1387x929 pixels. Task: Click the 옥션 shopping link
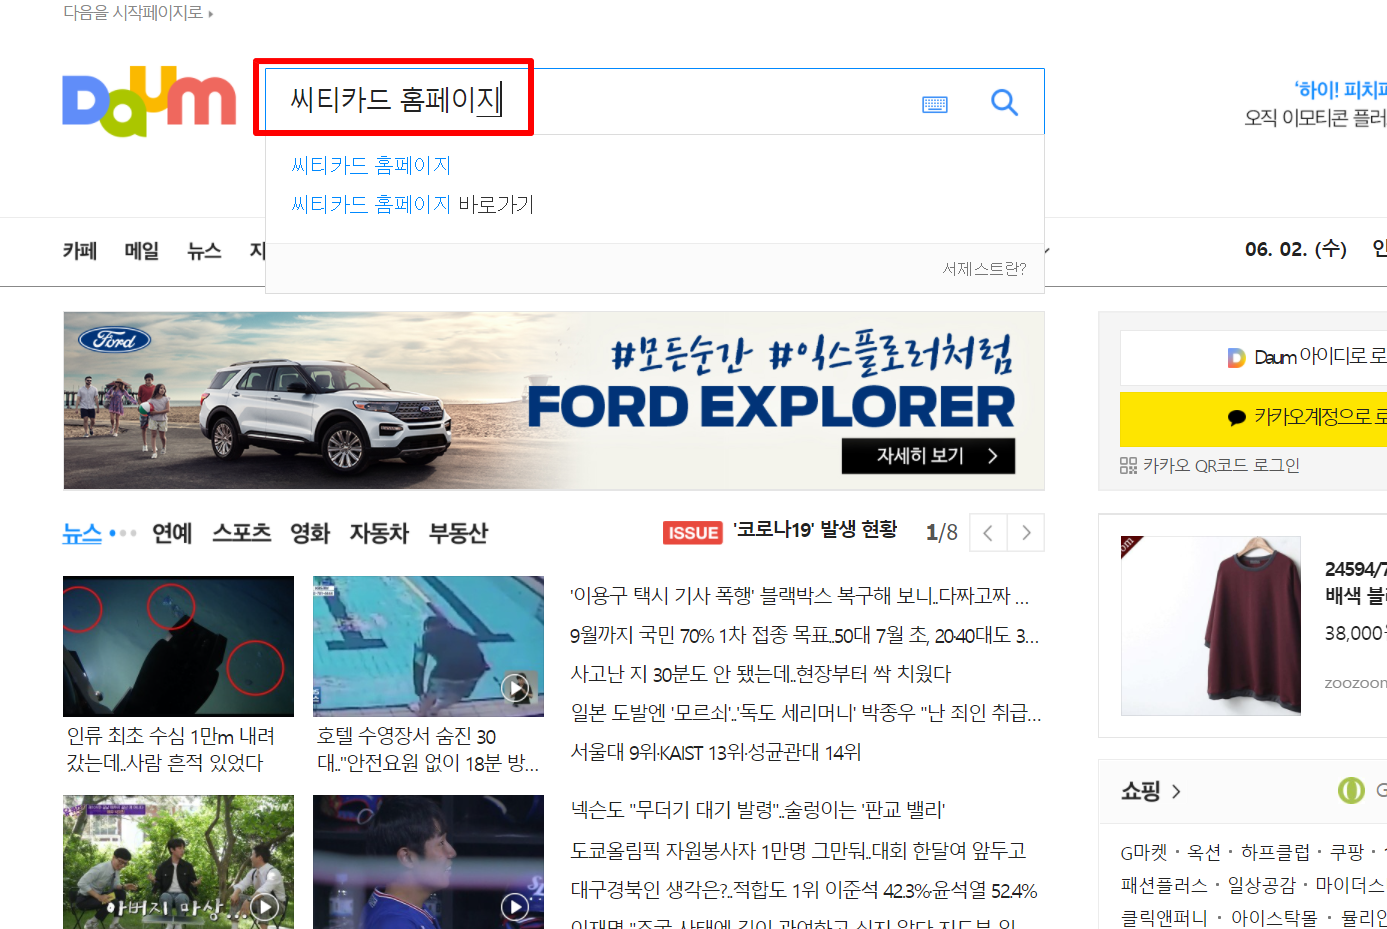[x=1204, y=853]
